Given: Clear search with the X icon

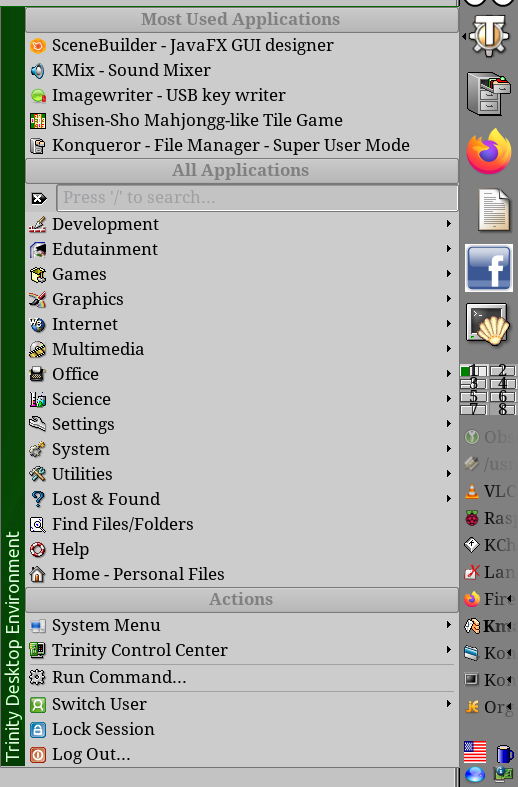Looking at the screenshot, I should pos(39,198).
